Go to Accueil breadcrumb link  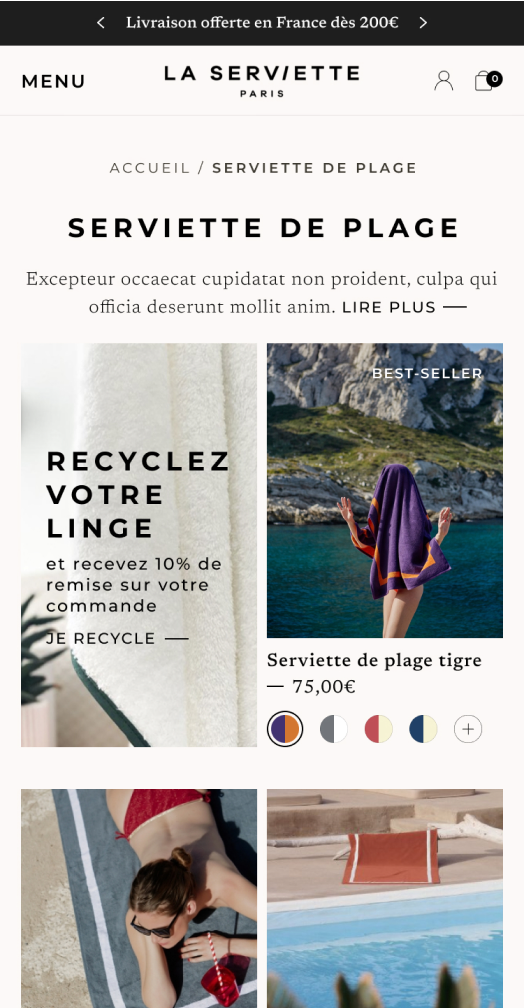click(150, 168)
